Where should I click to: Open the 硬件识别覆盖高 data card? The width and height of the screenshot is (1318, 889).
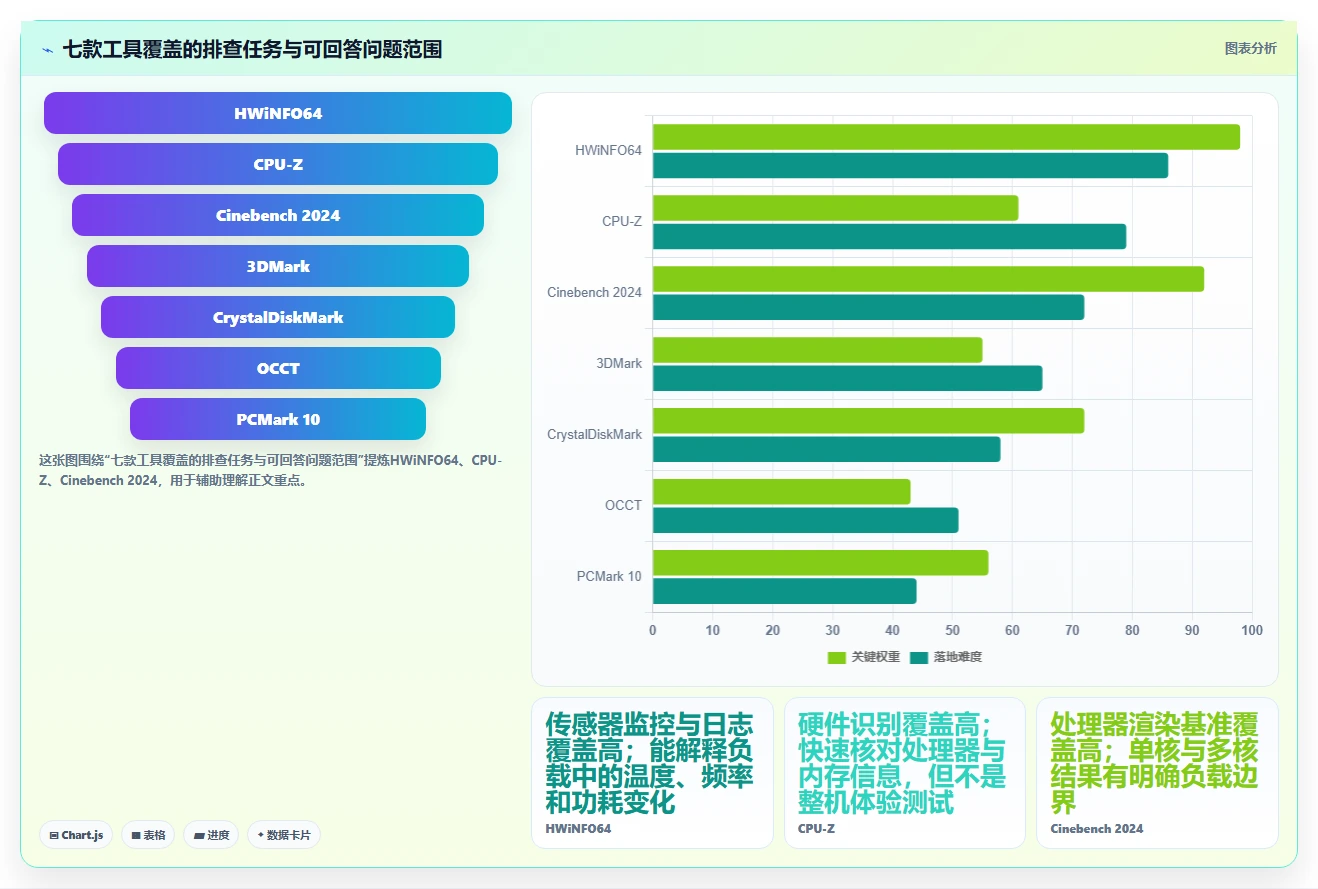pos(905,773)
